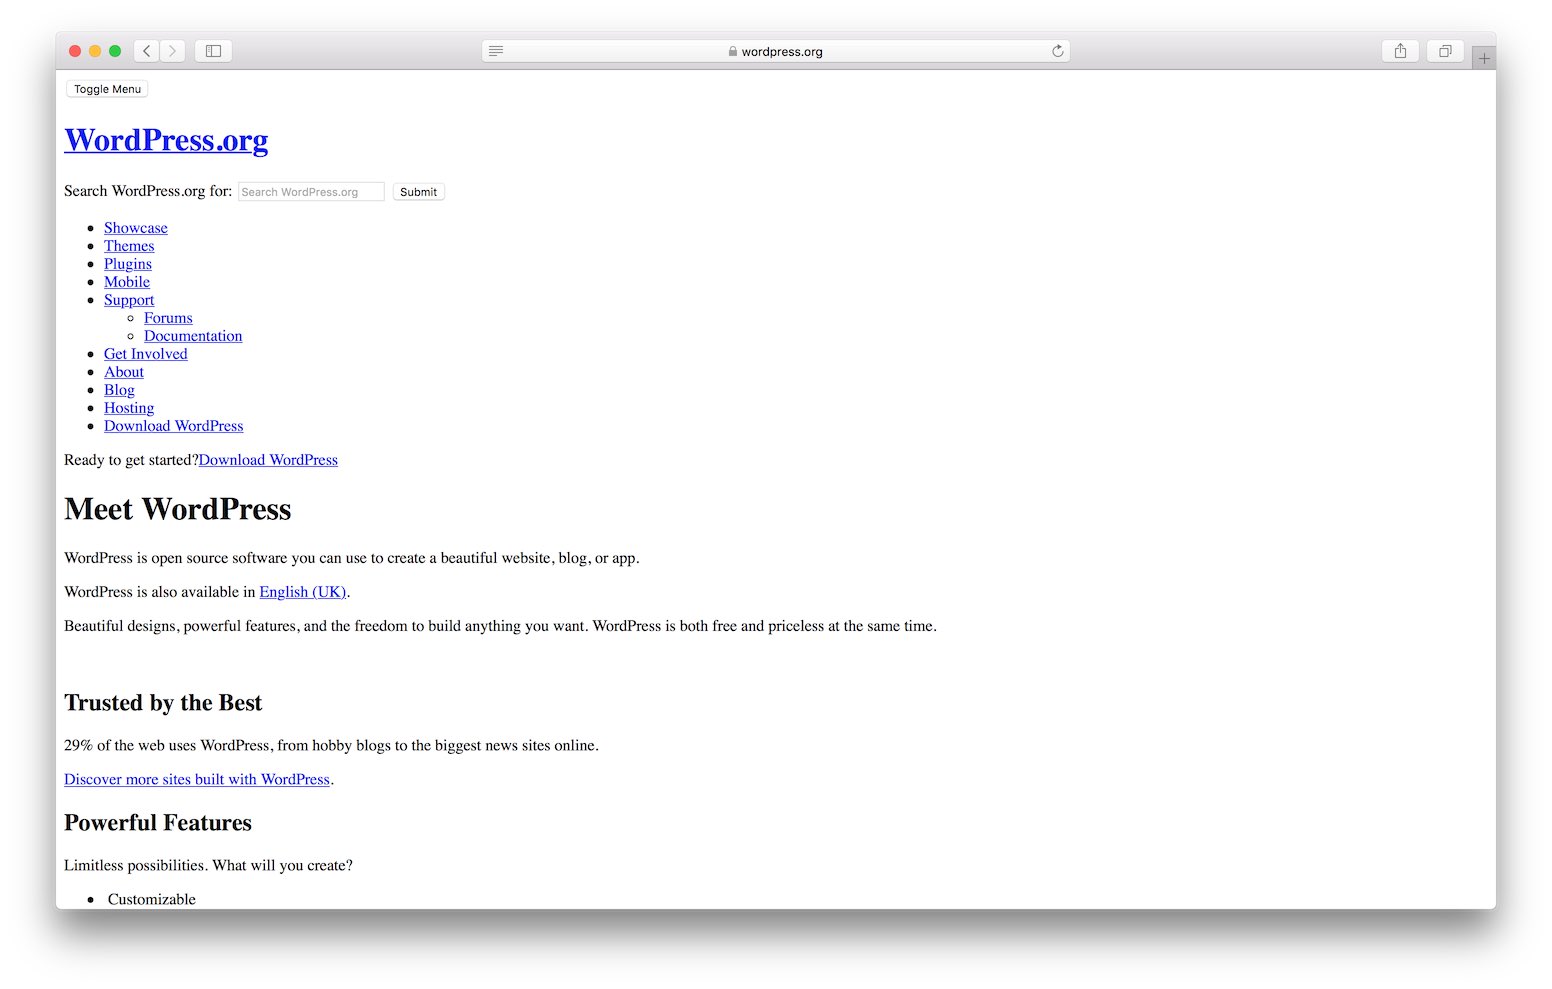
Task: Go back with the Safari back arrow
Action: point(147,51)
